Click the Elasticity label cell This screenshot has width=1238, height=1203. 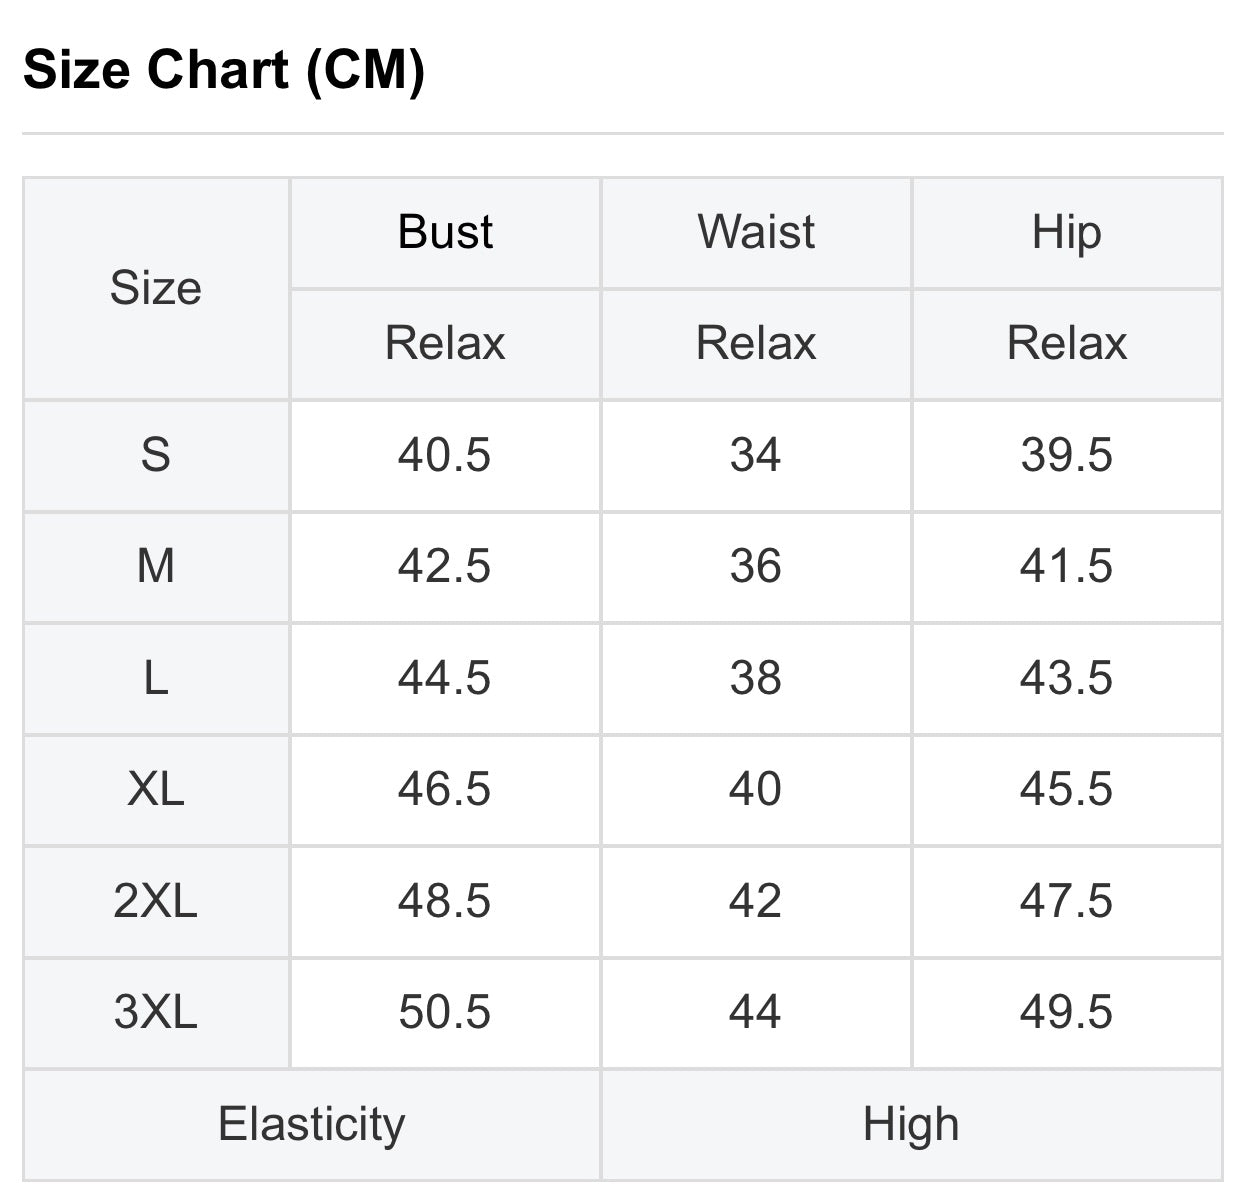click(312, 1124)
